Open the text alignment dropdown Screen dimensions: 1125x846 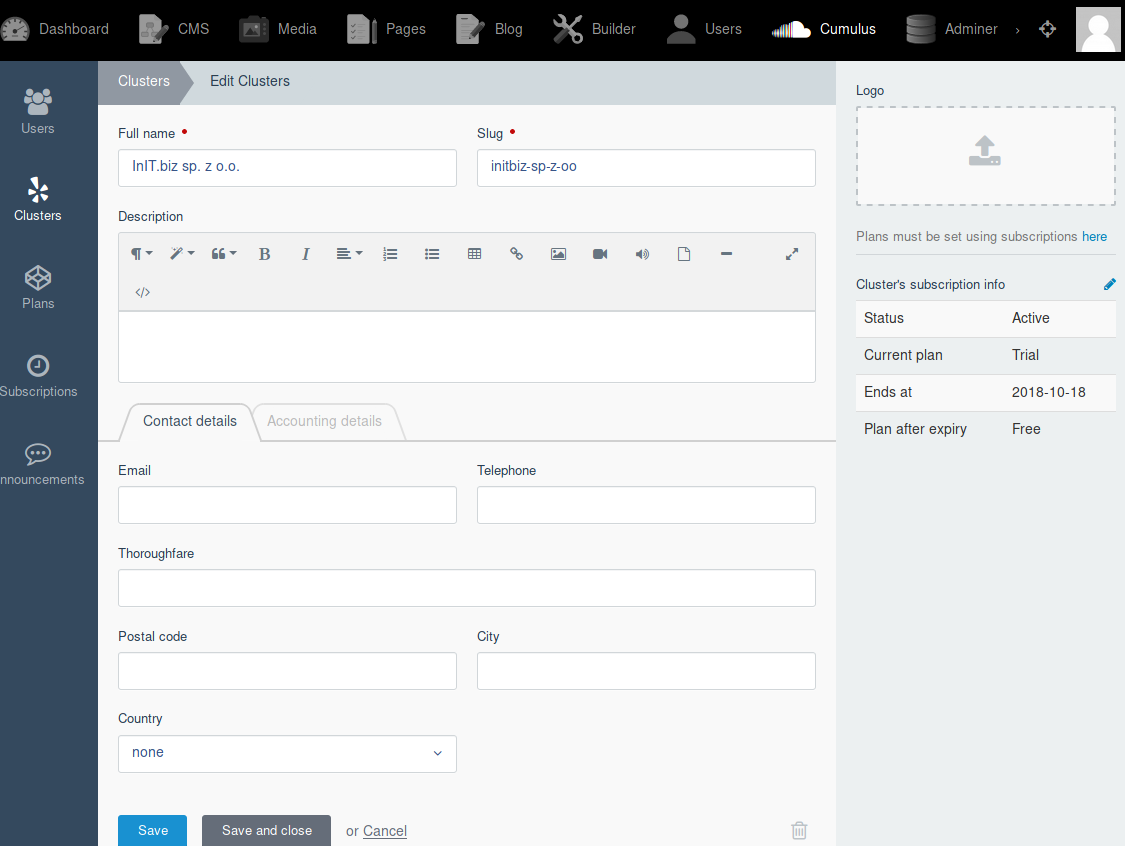coord(349,254)
